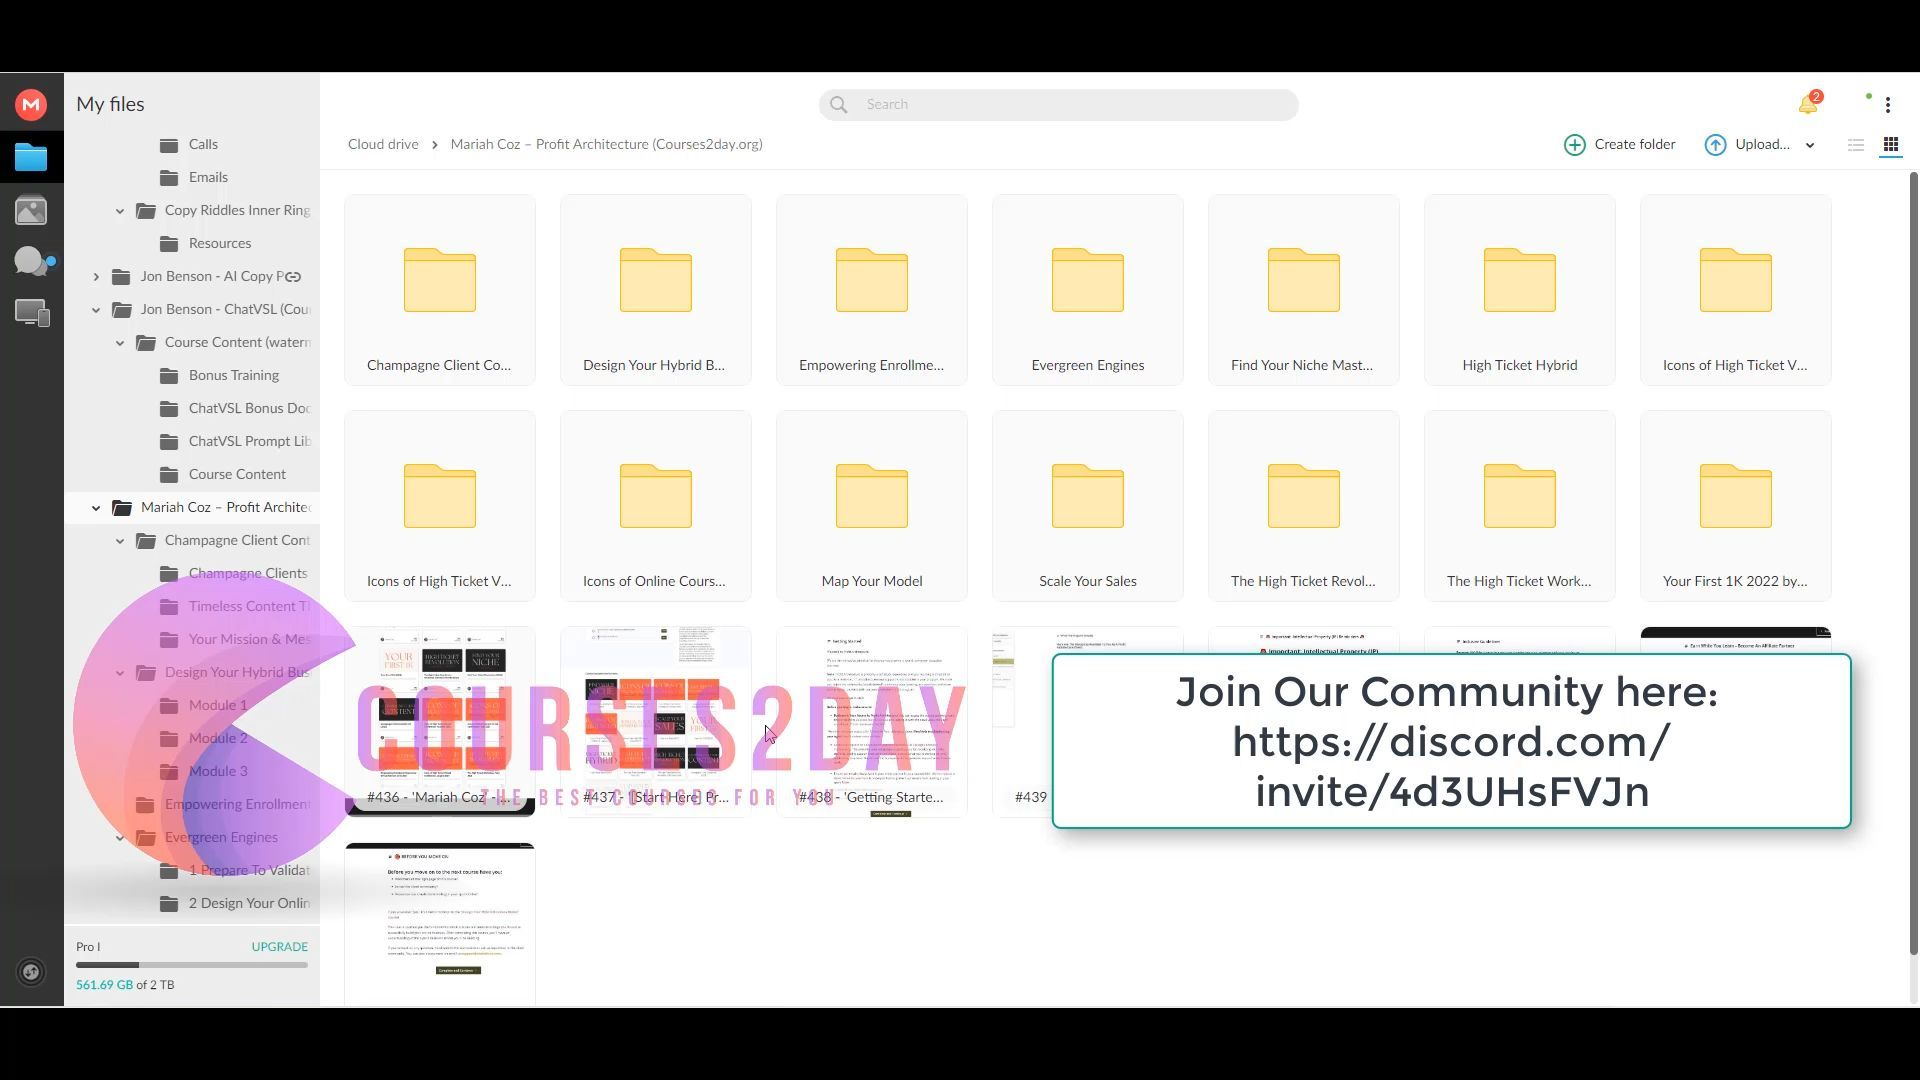Open the Devices sidebar icon
The height and width of the screenshot is (1080, 1920).
32,313
